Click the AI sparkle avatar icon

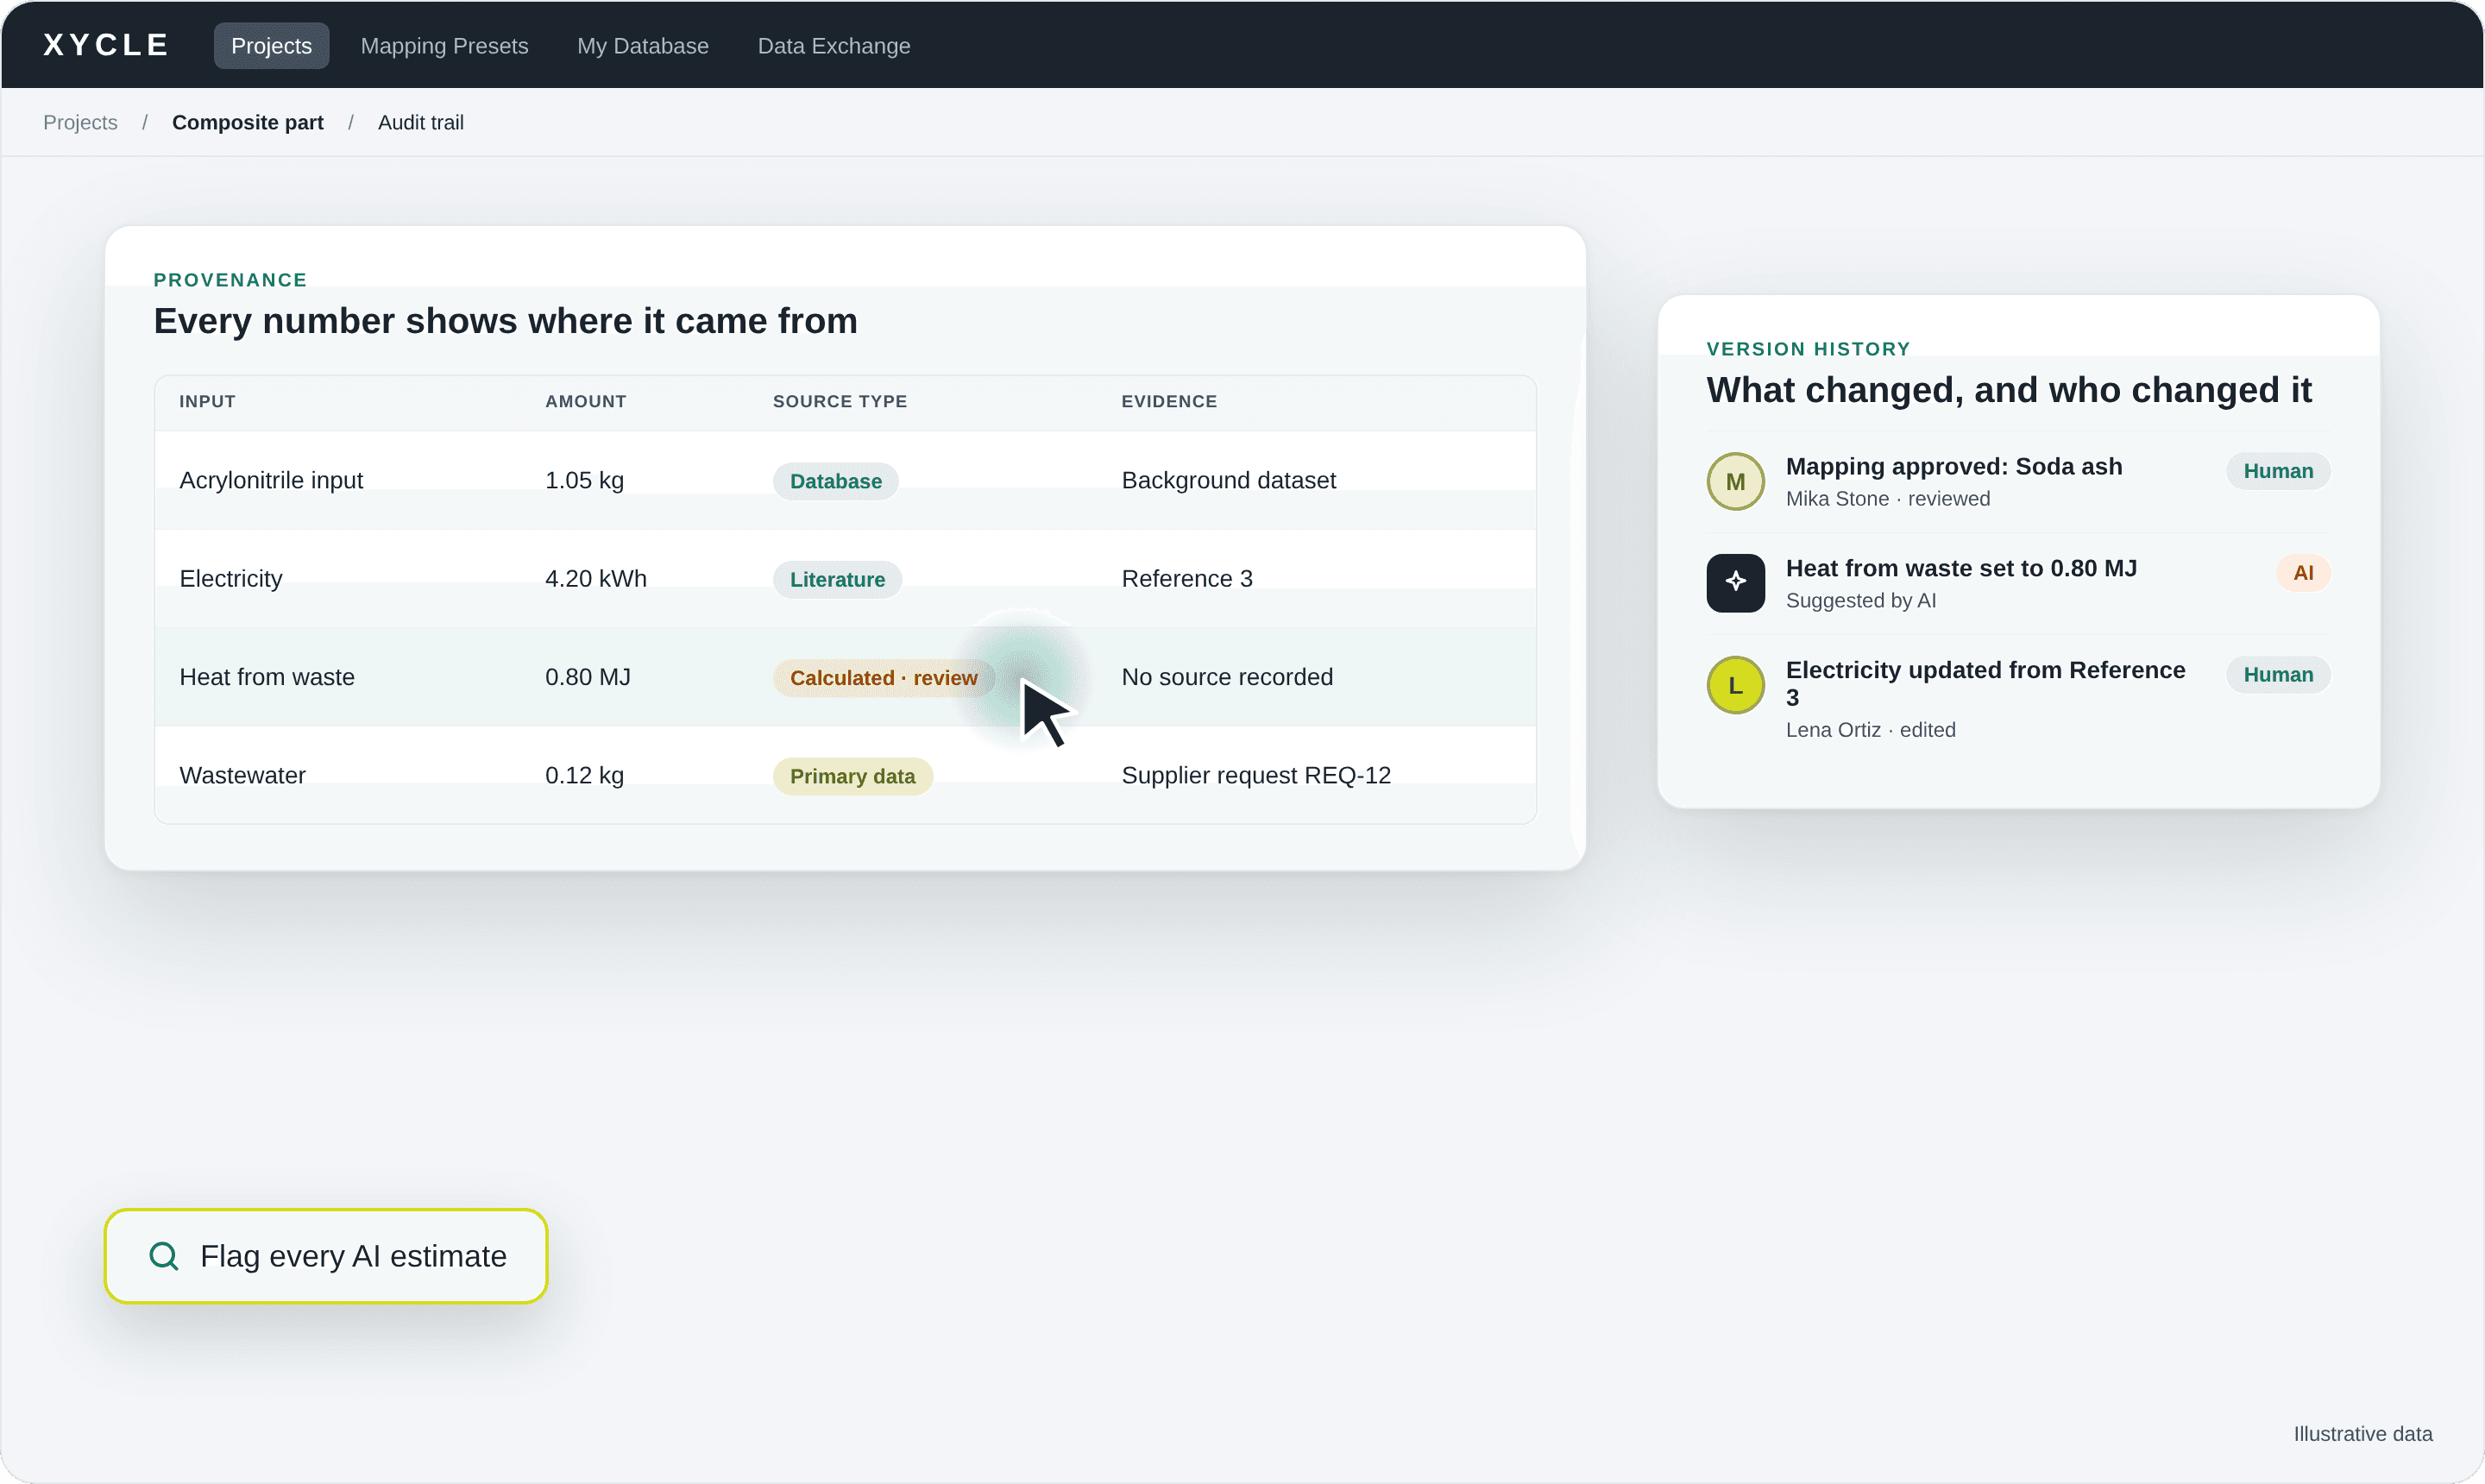click(x=1735, y=582)
